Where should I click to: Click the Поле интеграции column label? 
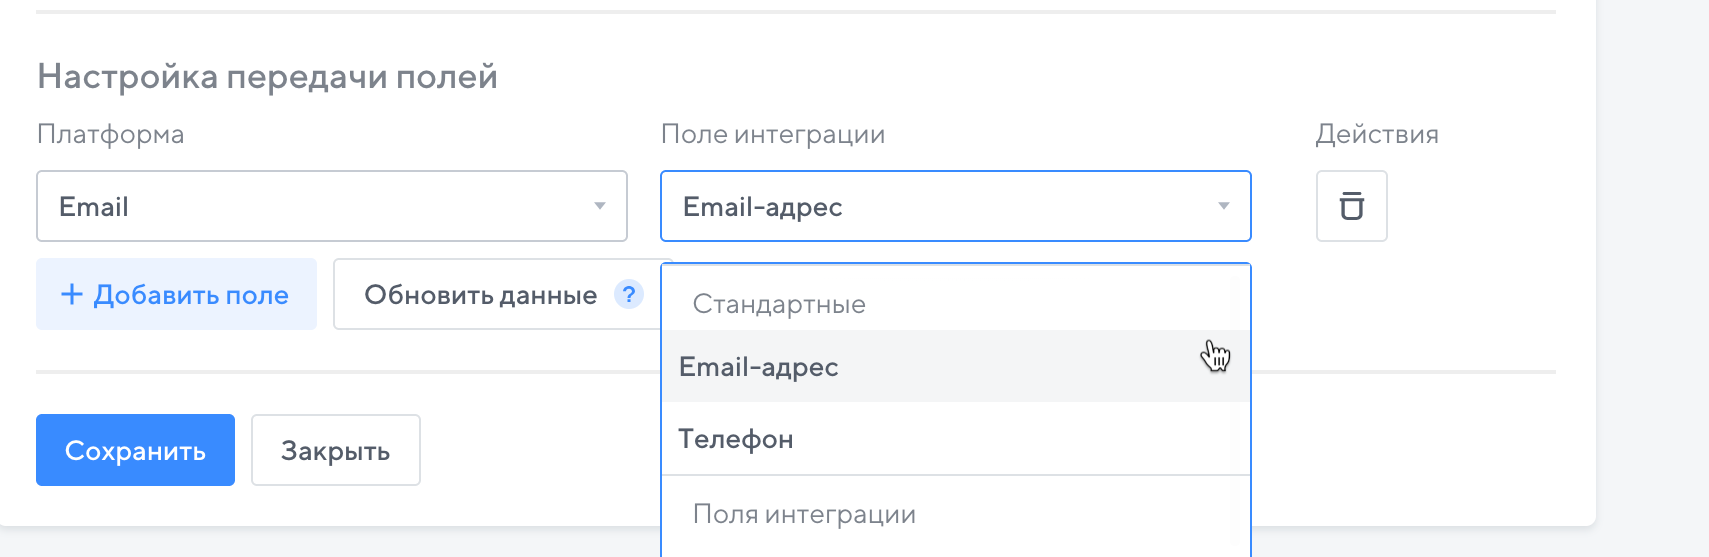(x=773, y=134)
